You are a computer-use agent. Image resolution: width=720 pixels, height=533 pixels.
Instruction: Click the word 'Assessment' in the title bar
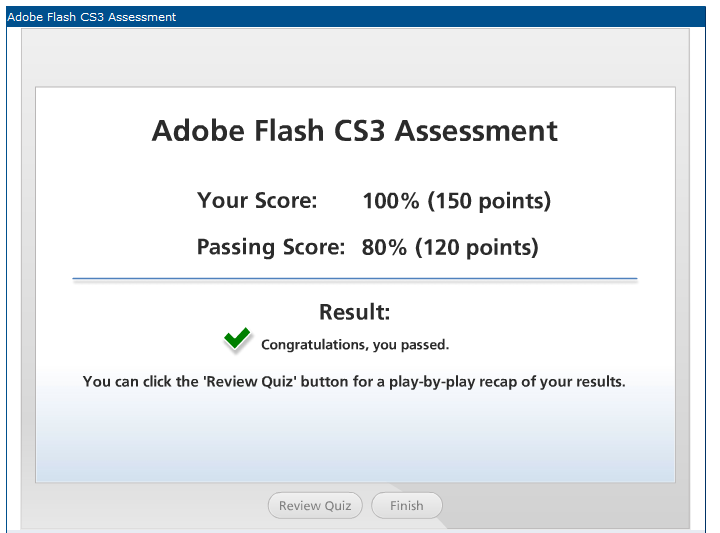[142, 17]
